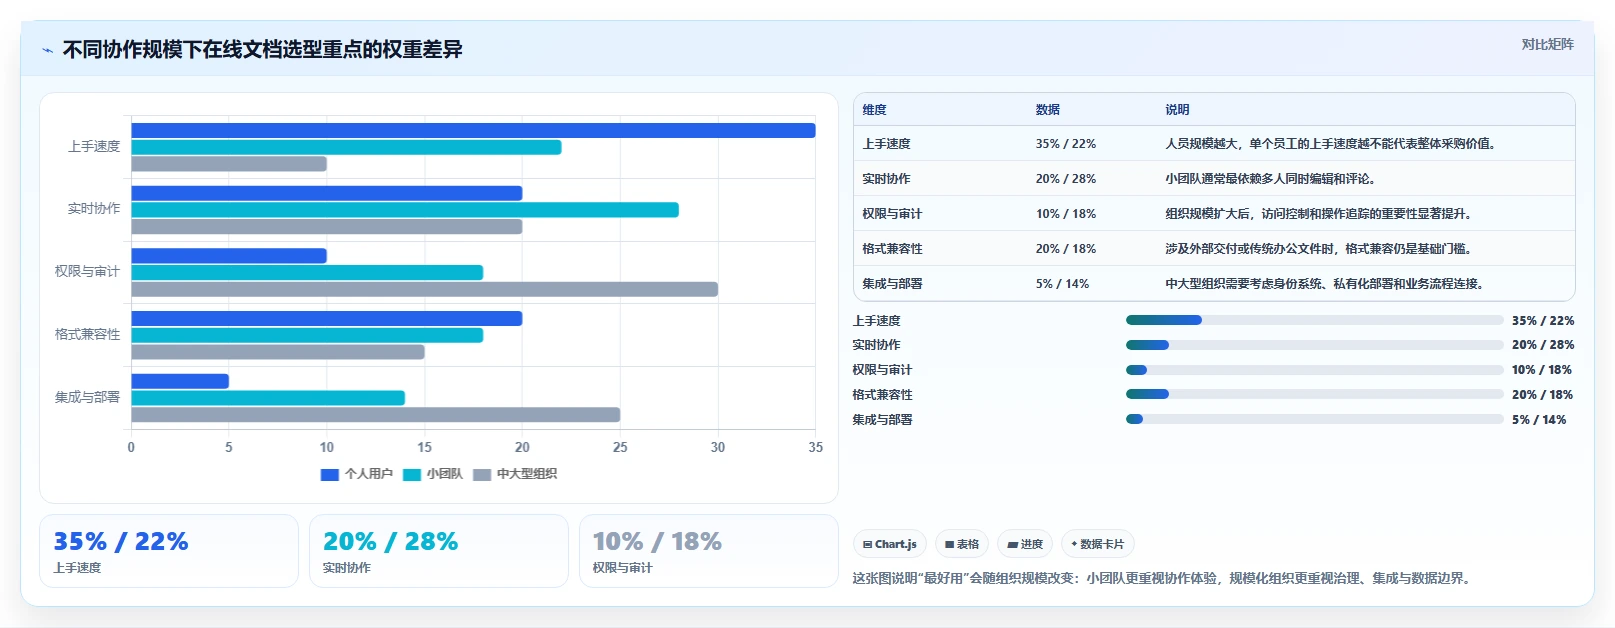Click the 格式兼容性 progress bar
The image size is (1615, 628).
click(1314, 394)
